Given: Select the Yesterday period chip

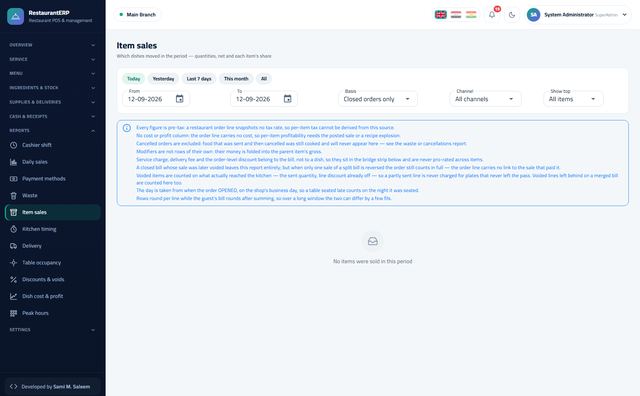Looking at the screenshot, I should (163, 79).
